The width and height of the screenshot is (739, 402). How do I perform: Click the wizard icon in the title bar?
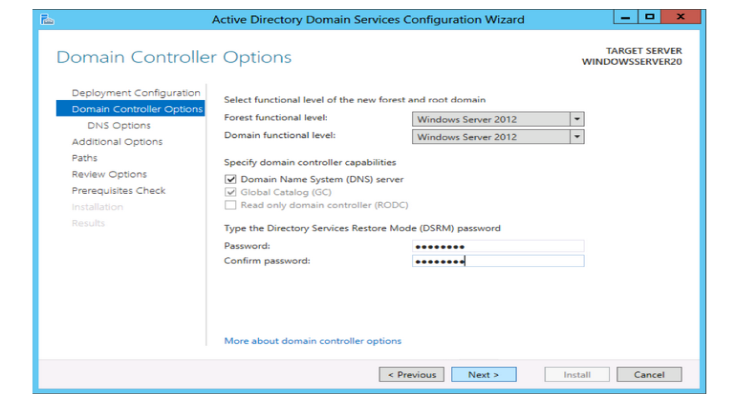pyautogui.click(x=47, y=19)
